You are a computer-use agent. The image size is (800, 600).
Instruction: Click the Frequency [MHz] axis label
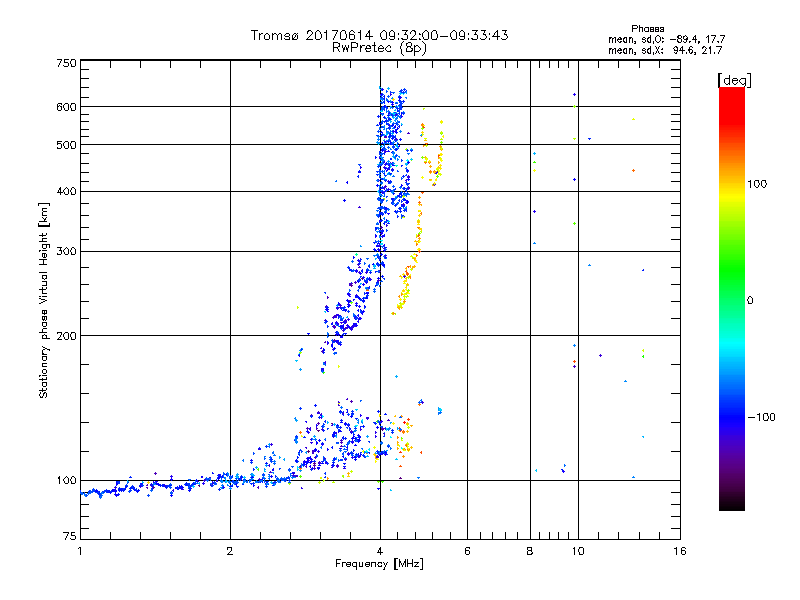379,565
